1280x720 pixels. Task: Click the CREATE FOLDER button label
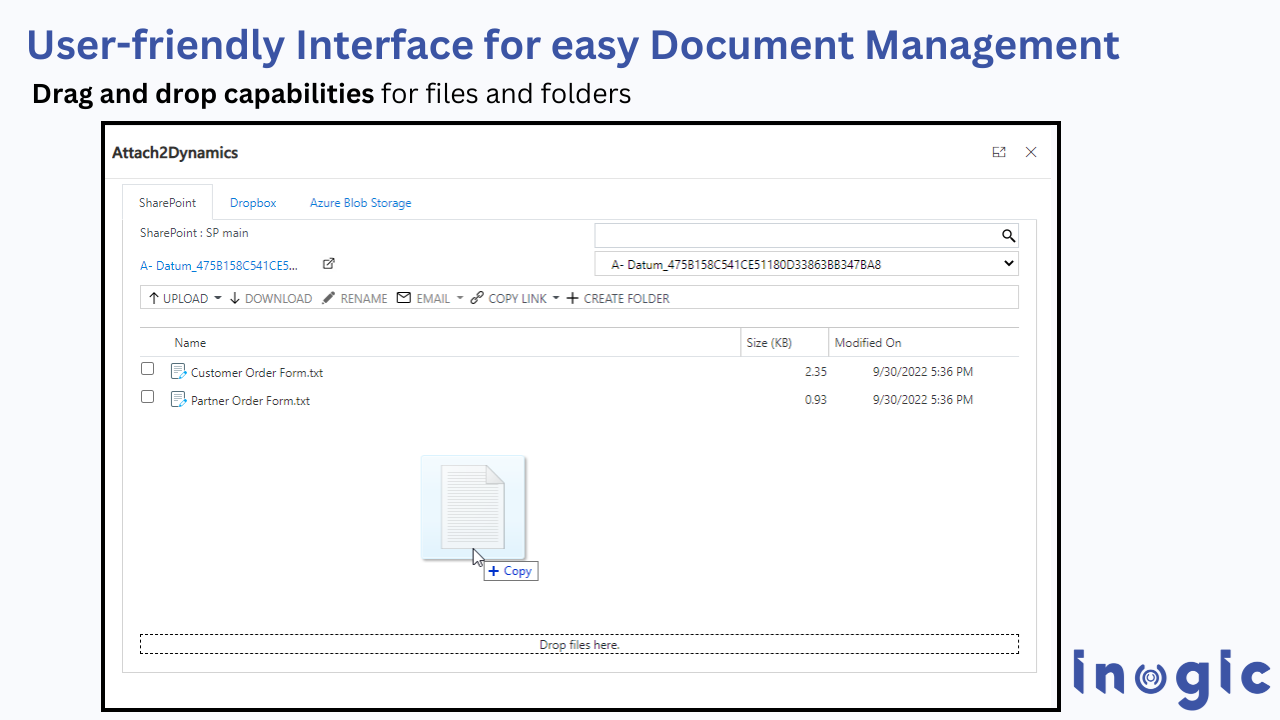point(627,299)
